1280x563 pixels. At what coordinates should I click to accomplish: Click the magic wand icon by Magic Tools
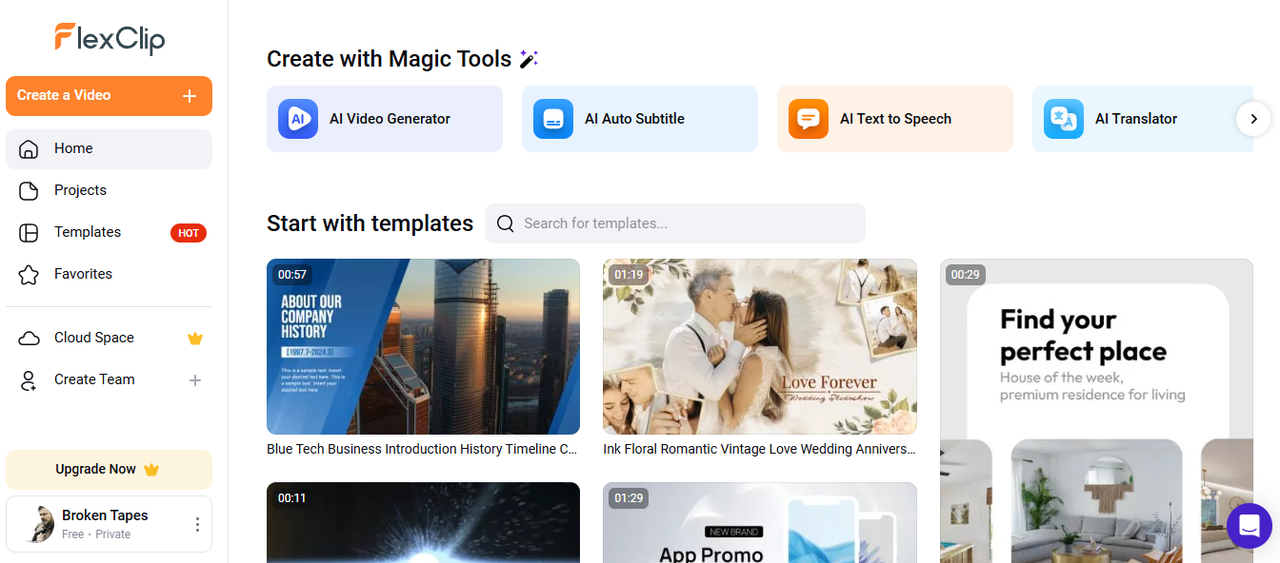click(529, 59)
